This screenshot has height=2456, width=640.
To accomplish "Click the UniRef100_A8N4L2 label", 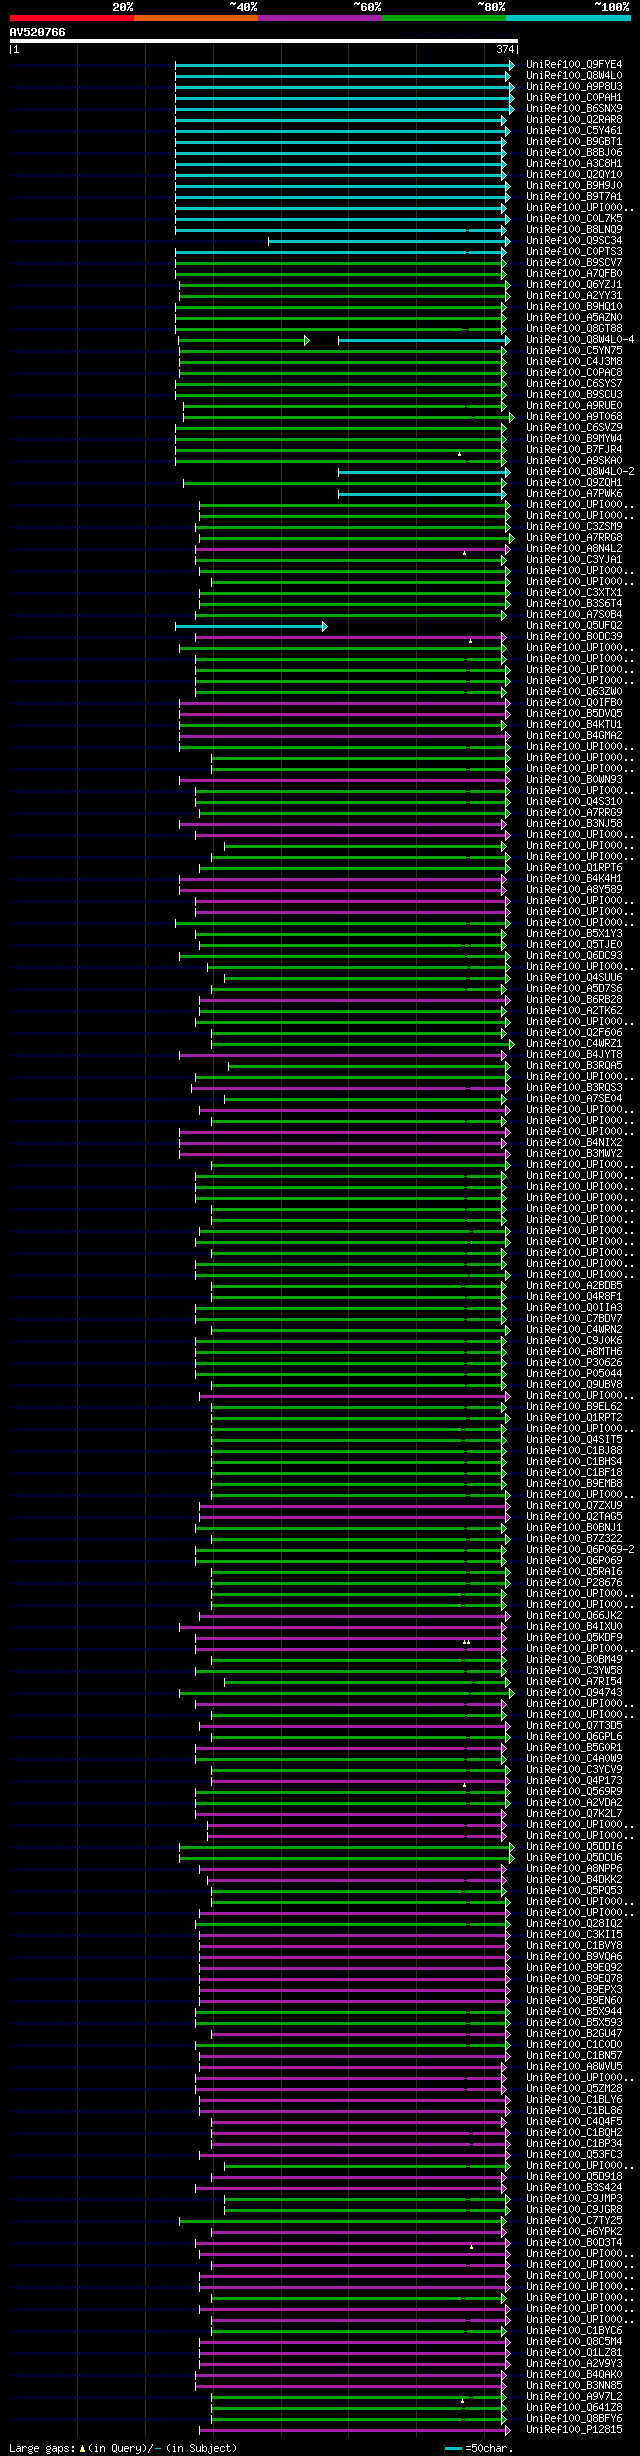I will 574,549.
